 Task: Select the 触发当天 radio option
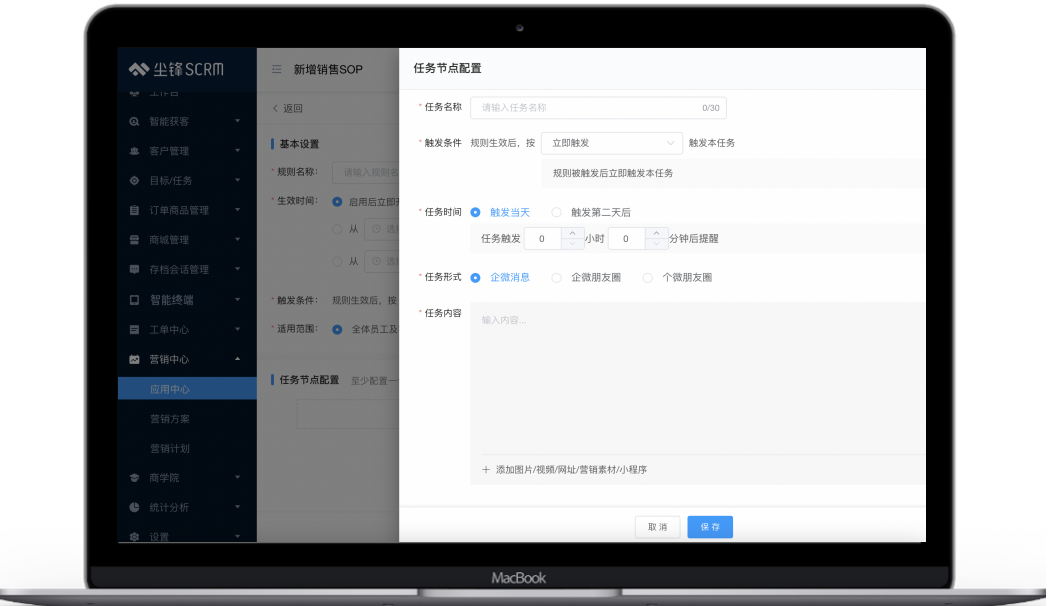(x=475, y=212)
